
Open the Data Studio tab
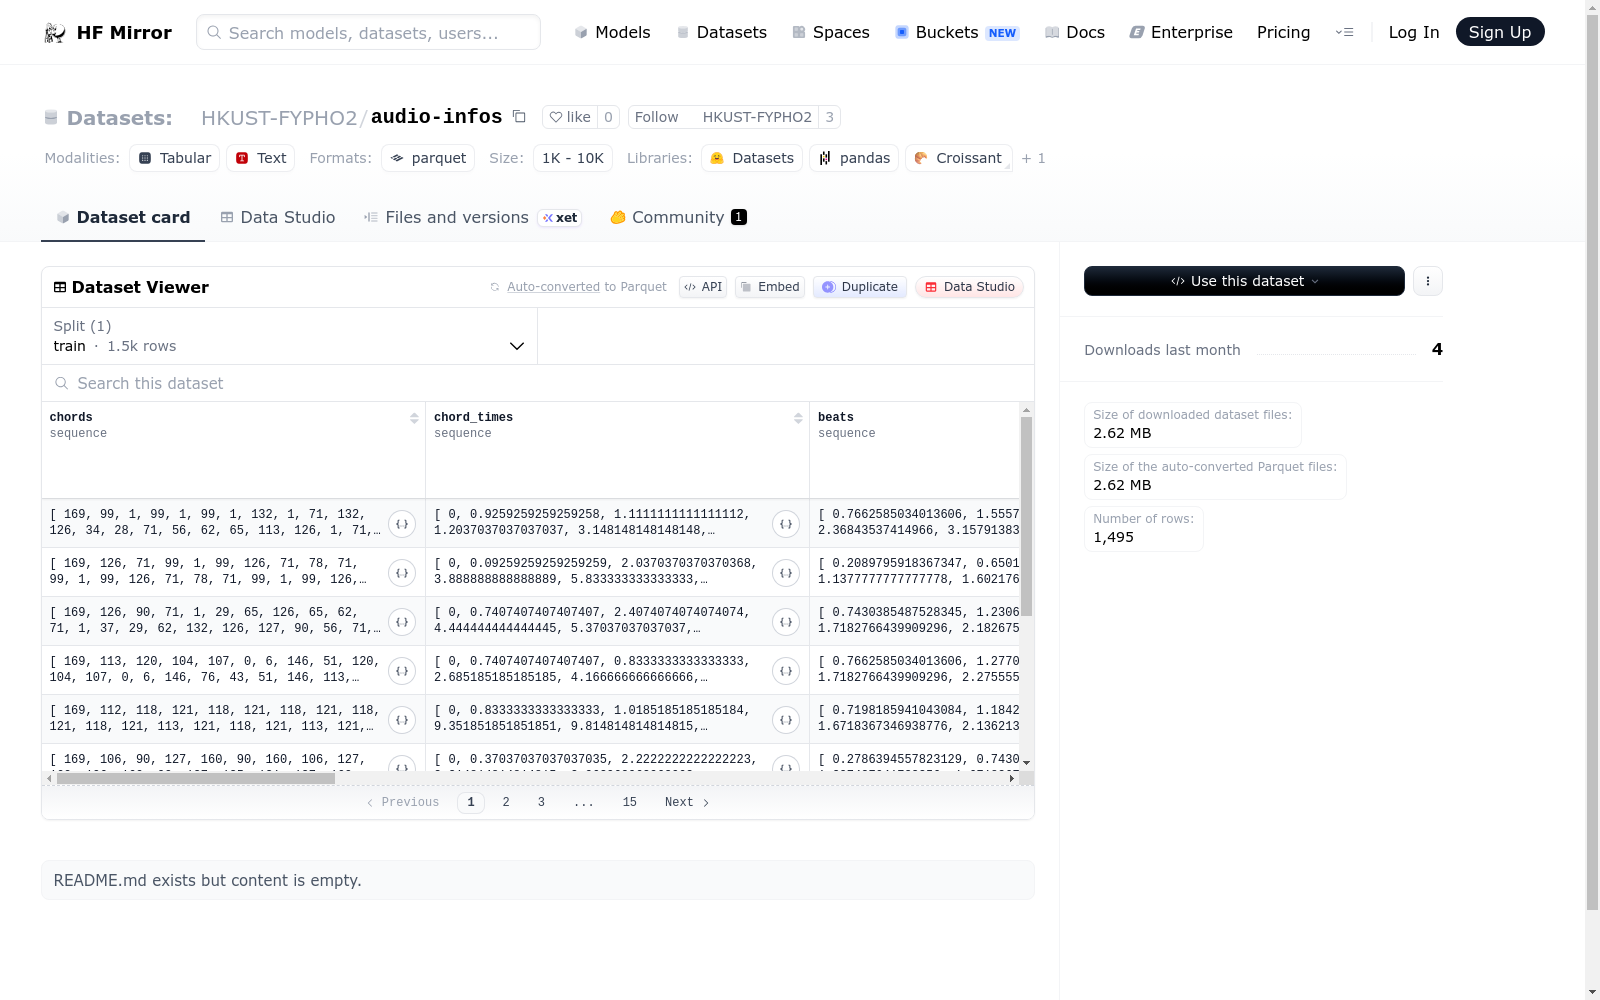coord(278,217)
